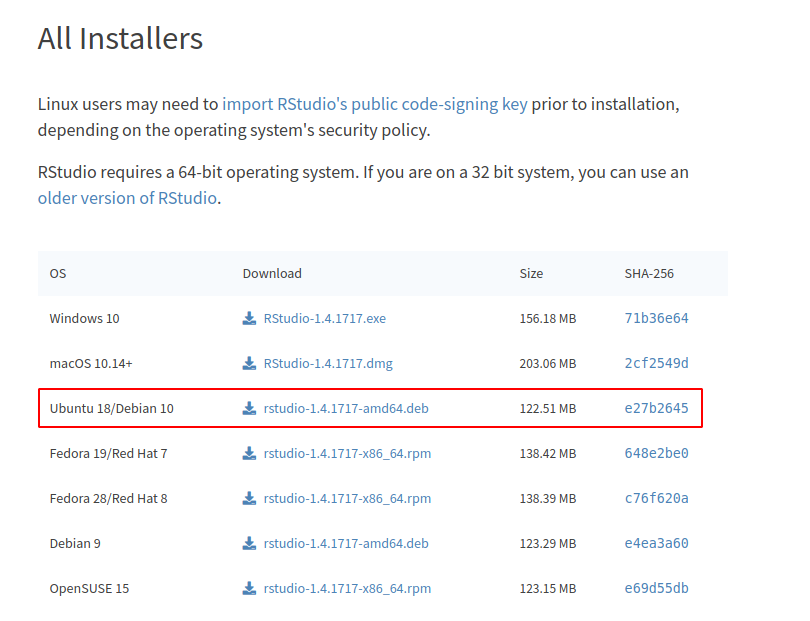Click the download icon in the Ubuntu 18/Debian 10 row
Screen dimensions: 810x621
248,408
